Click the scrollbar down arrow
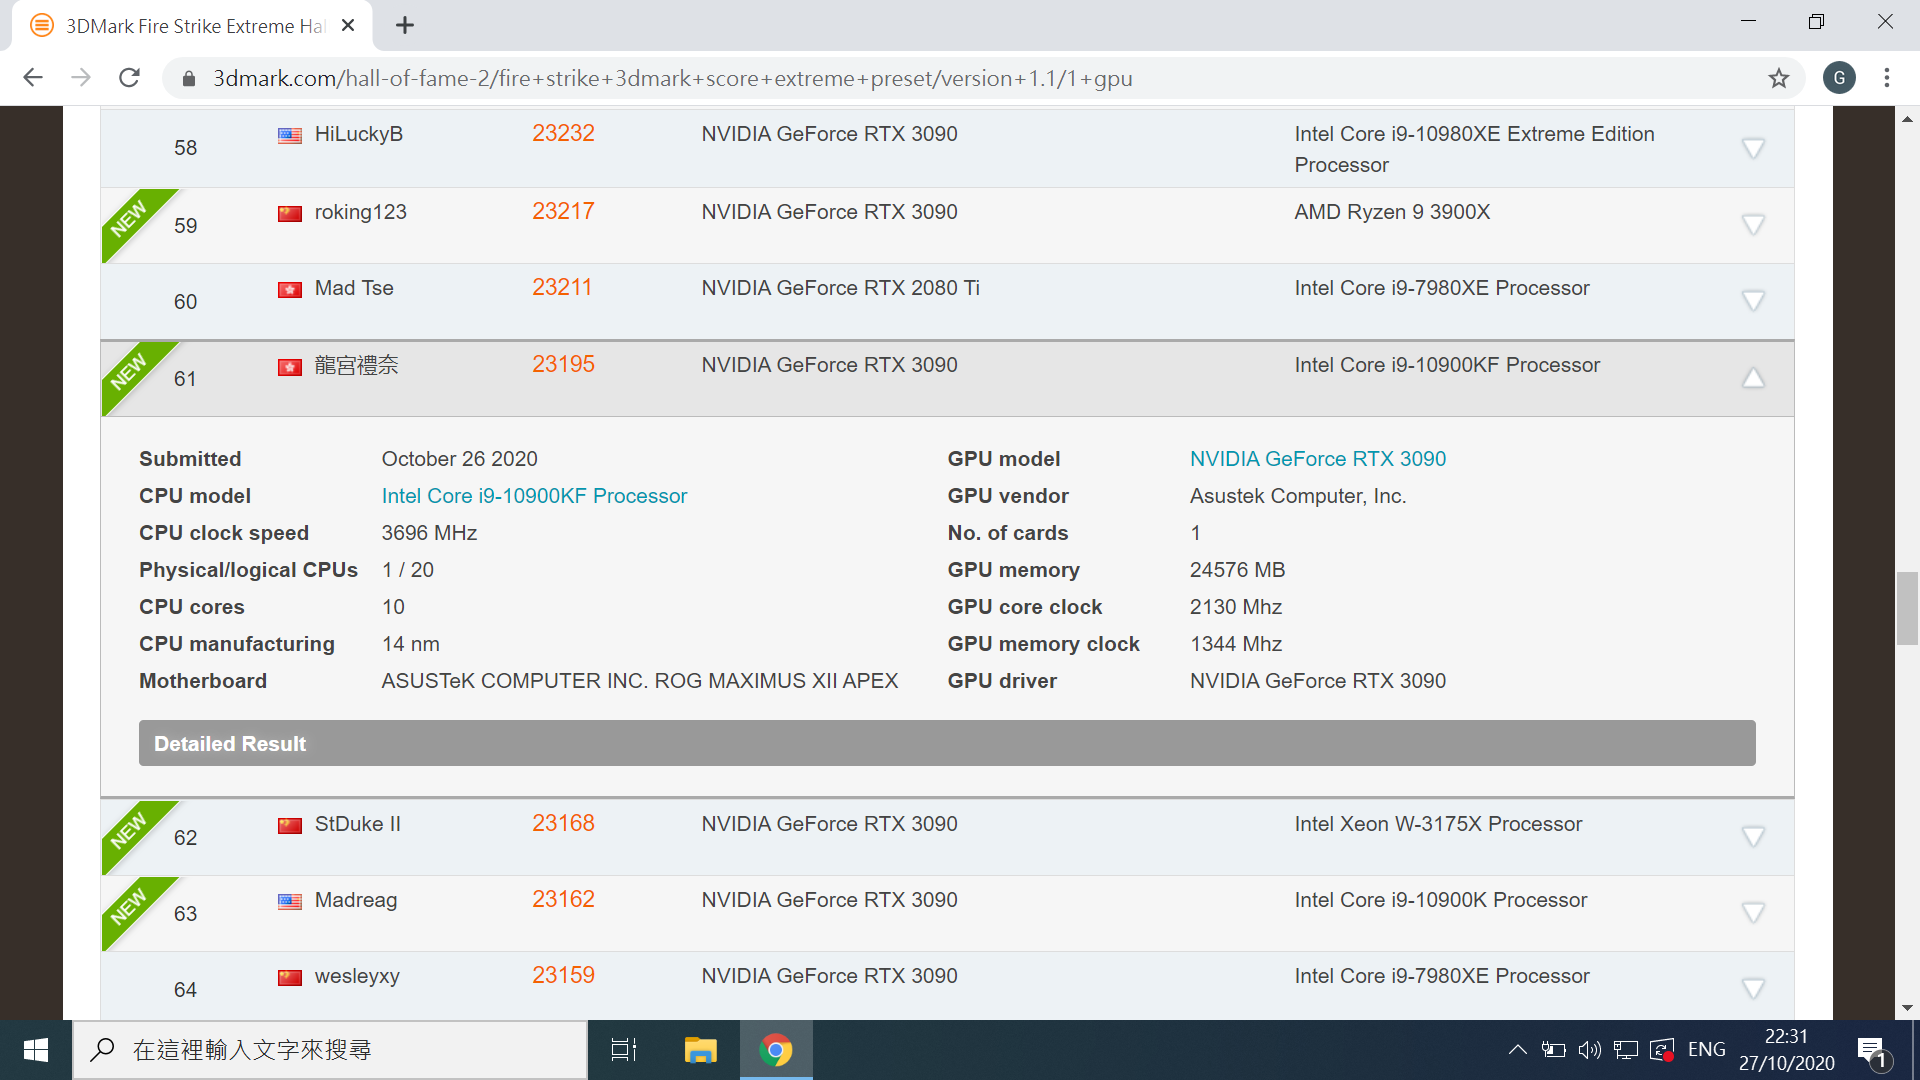The image size is (1920, 1080). pos(1907,1008)
